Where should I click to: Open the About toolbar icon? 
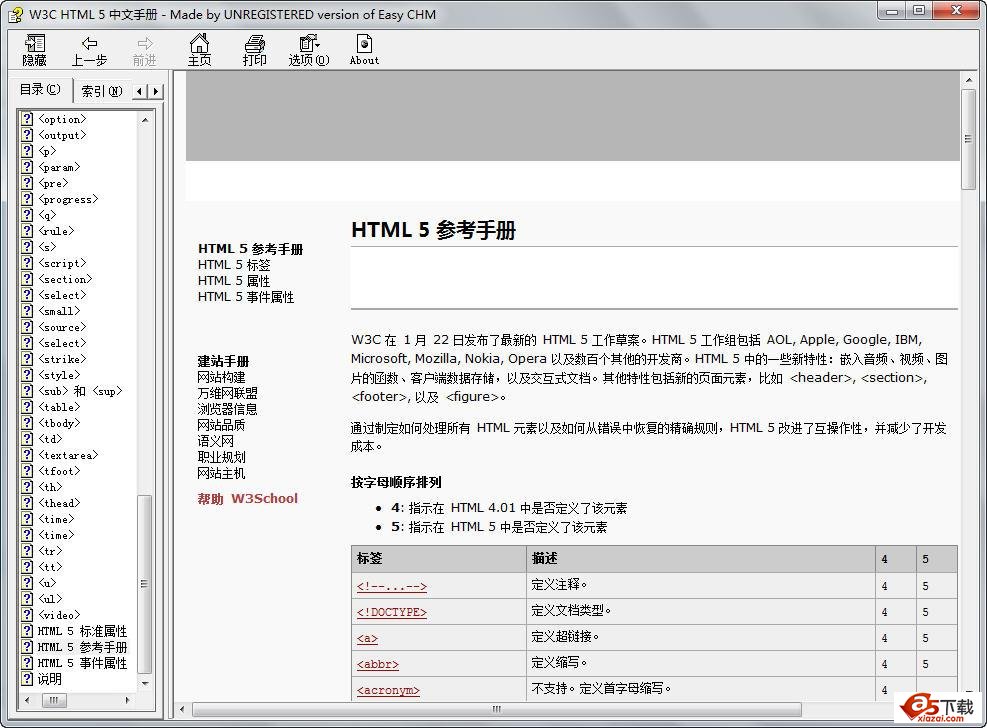click(364, 50)
